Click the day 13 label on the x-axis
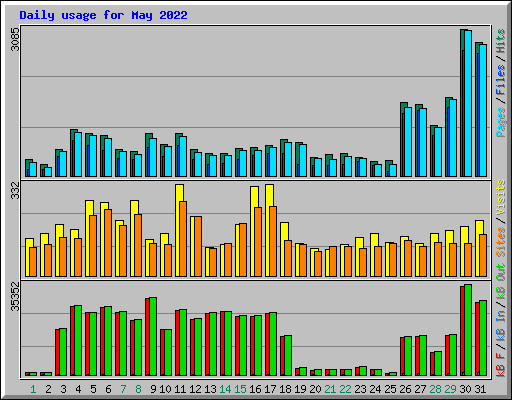 (x=210, y=389)
